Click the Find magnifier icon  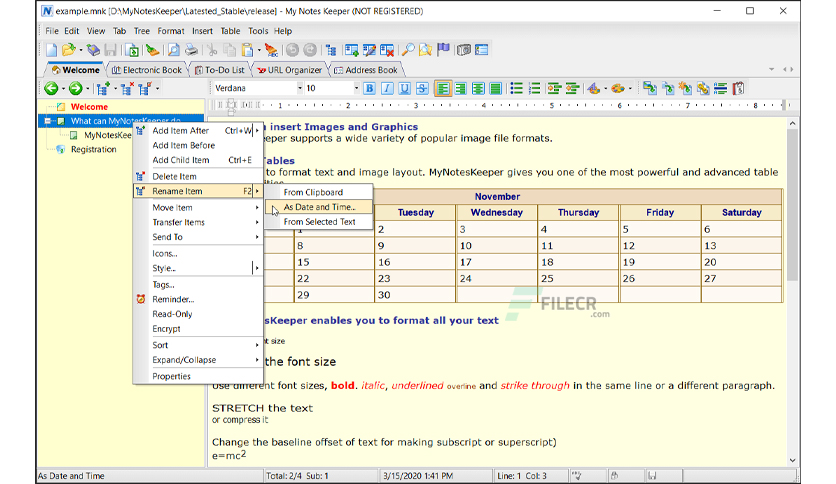(x=408, y=50)
